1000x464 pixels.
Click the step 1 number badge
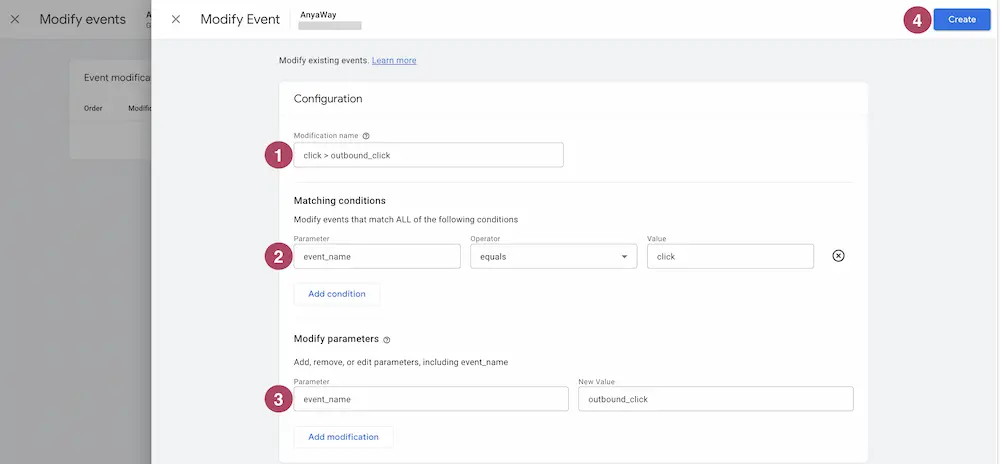[x=278, y=156]
